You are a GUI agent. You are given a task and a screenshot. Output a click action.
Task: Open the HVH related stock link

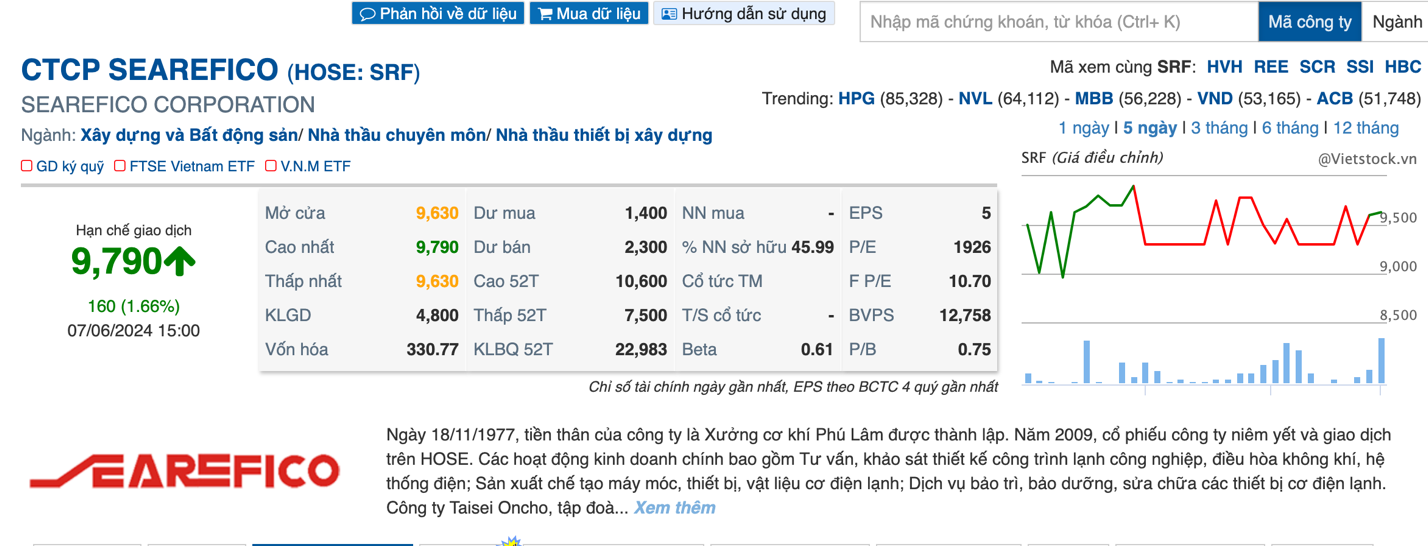coord(1224,67)
